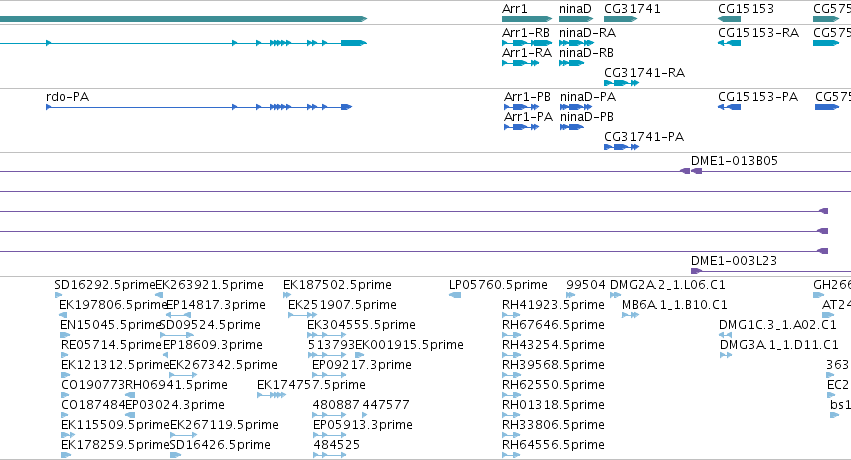Screen dimensions: 851x460
Task: Select RE05714.5prime label
Action: tap(111, 345)
